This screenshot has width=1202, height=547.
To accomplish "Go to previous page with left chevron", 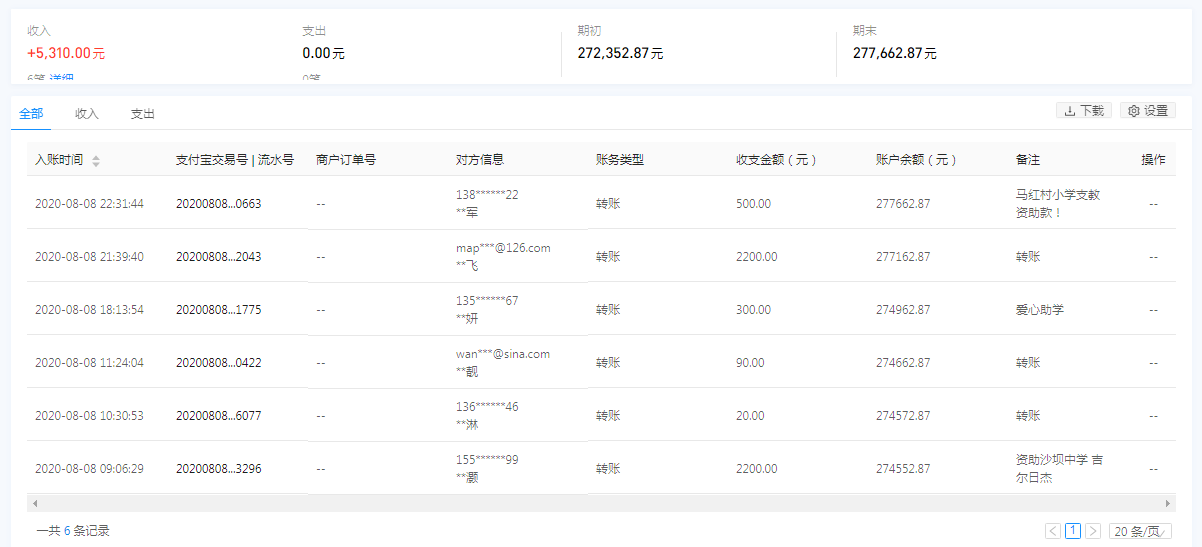I will tap(1053, 531).
